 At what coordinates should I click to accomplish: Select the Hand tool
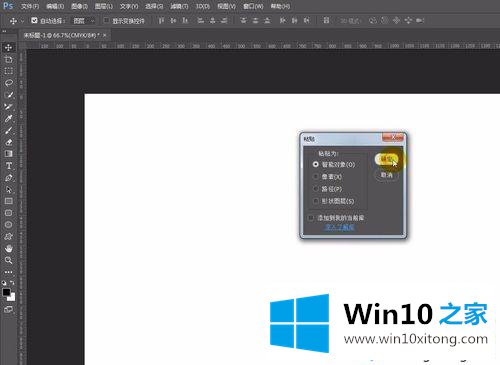(x=8, y=248)
